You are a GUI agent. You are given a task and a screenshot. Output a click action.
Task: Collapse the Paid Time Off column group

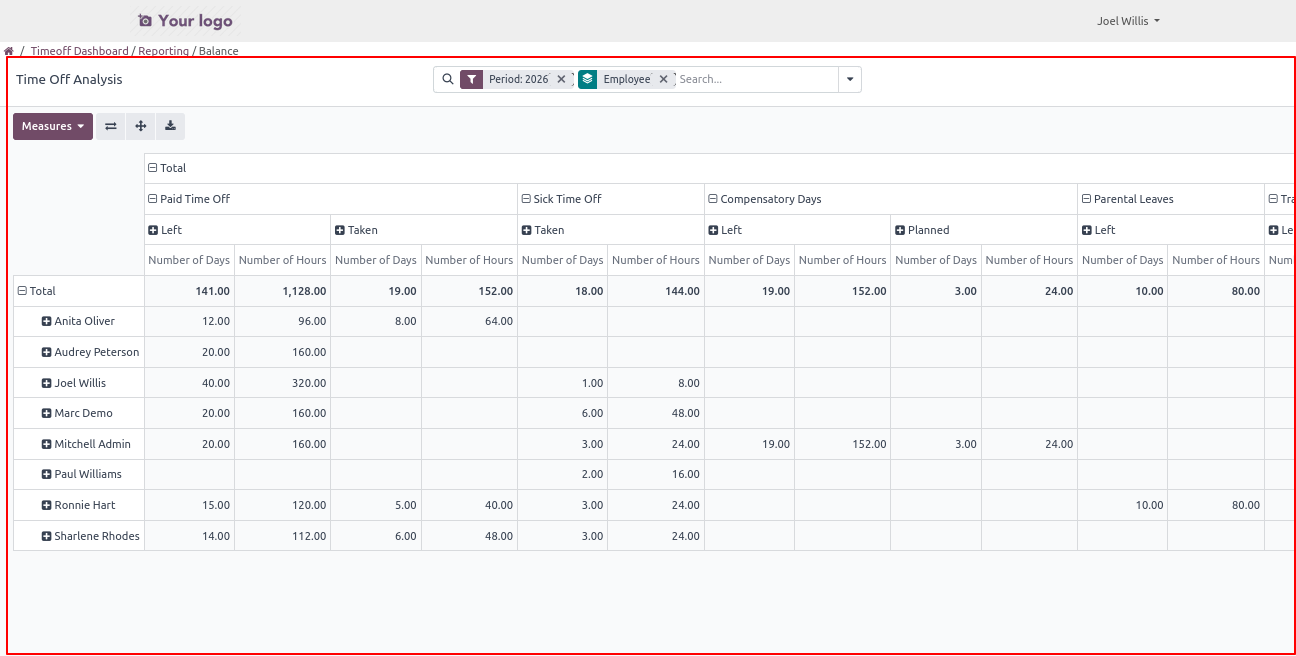coord(153,199)
